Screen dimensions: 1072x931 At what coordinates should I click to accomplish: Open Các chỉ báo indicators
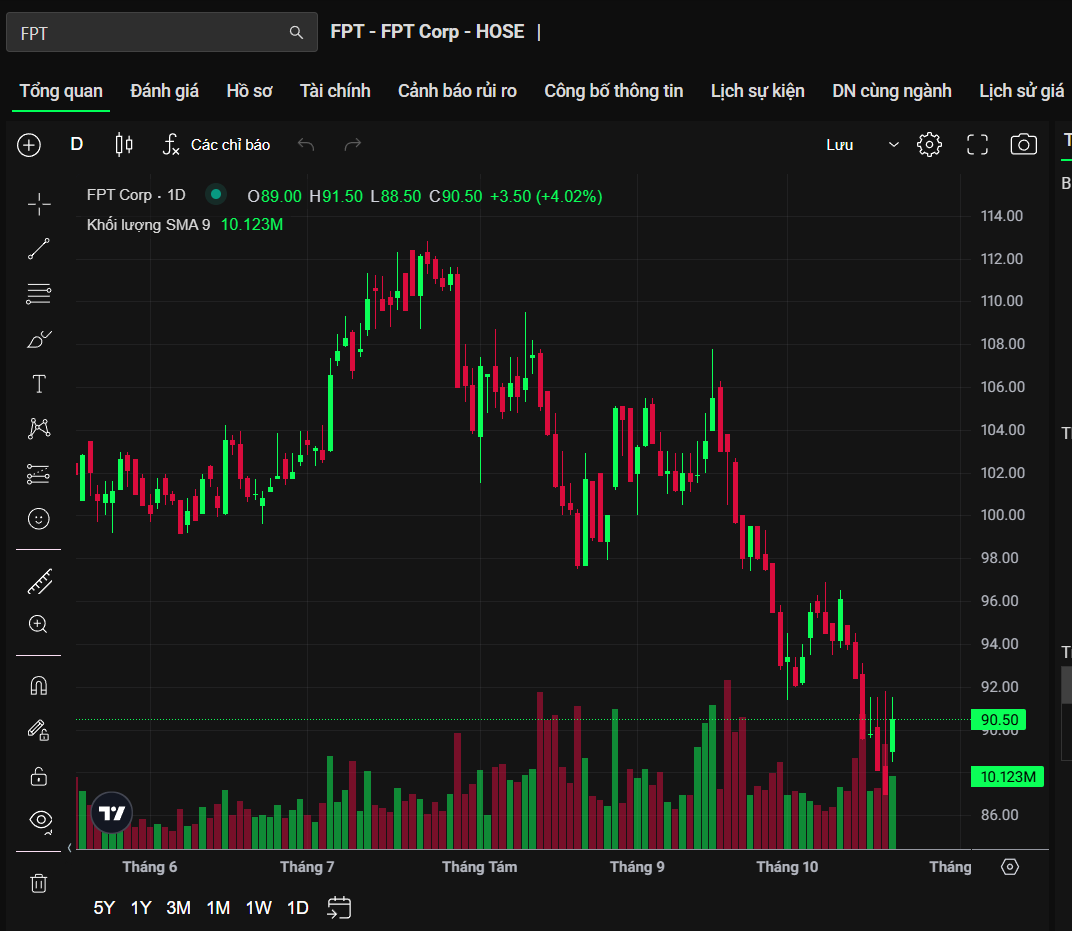click(217, 145)
